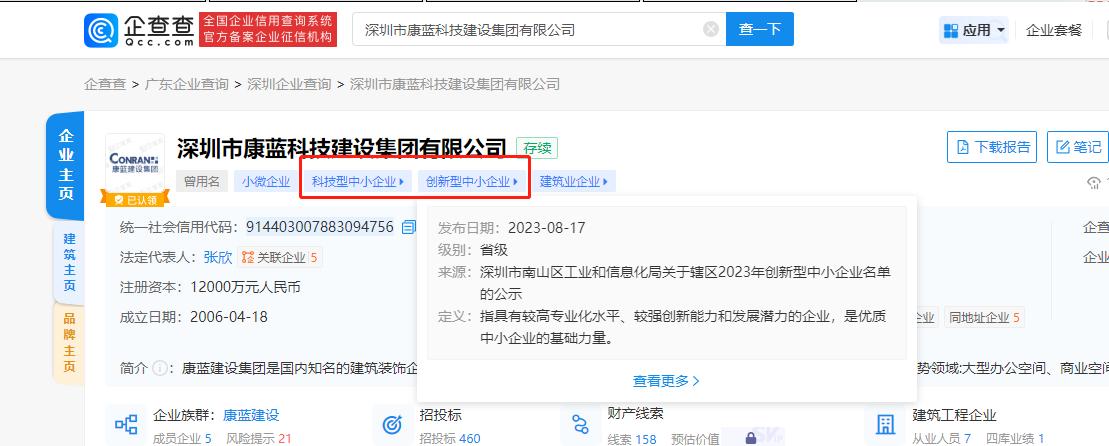Expand the 科技型中小企业 tag
The width and height of the screenshot is (1109, 446).
pos(357,182)
